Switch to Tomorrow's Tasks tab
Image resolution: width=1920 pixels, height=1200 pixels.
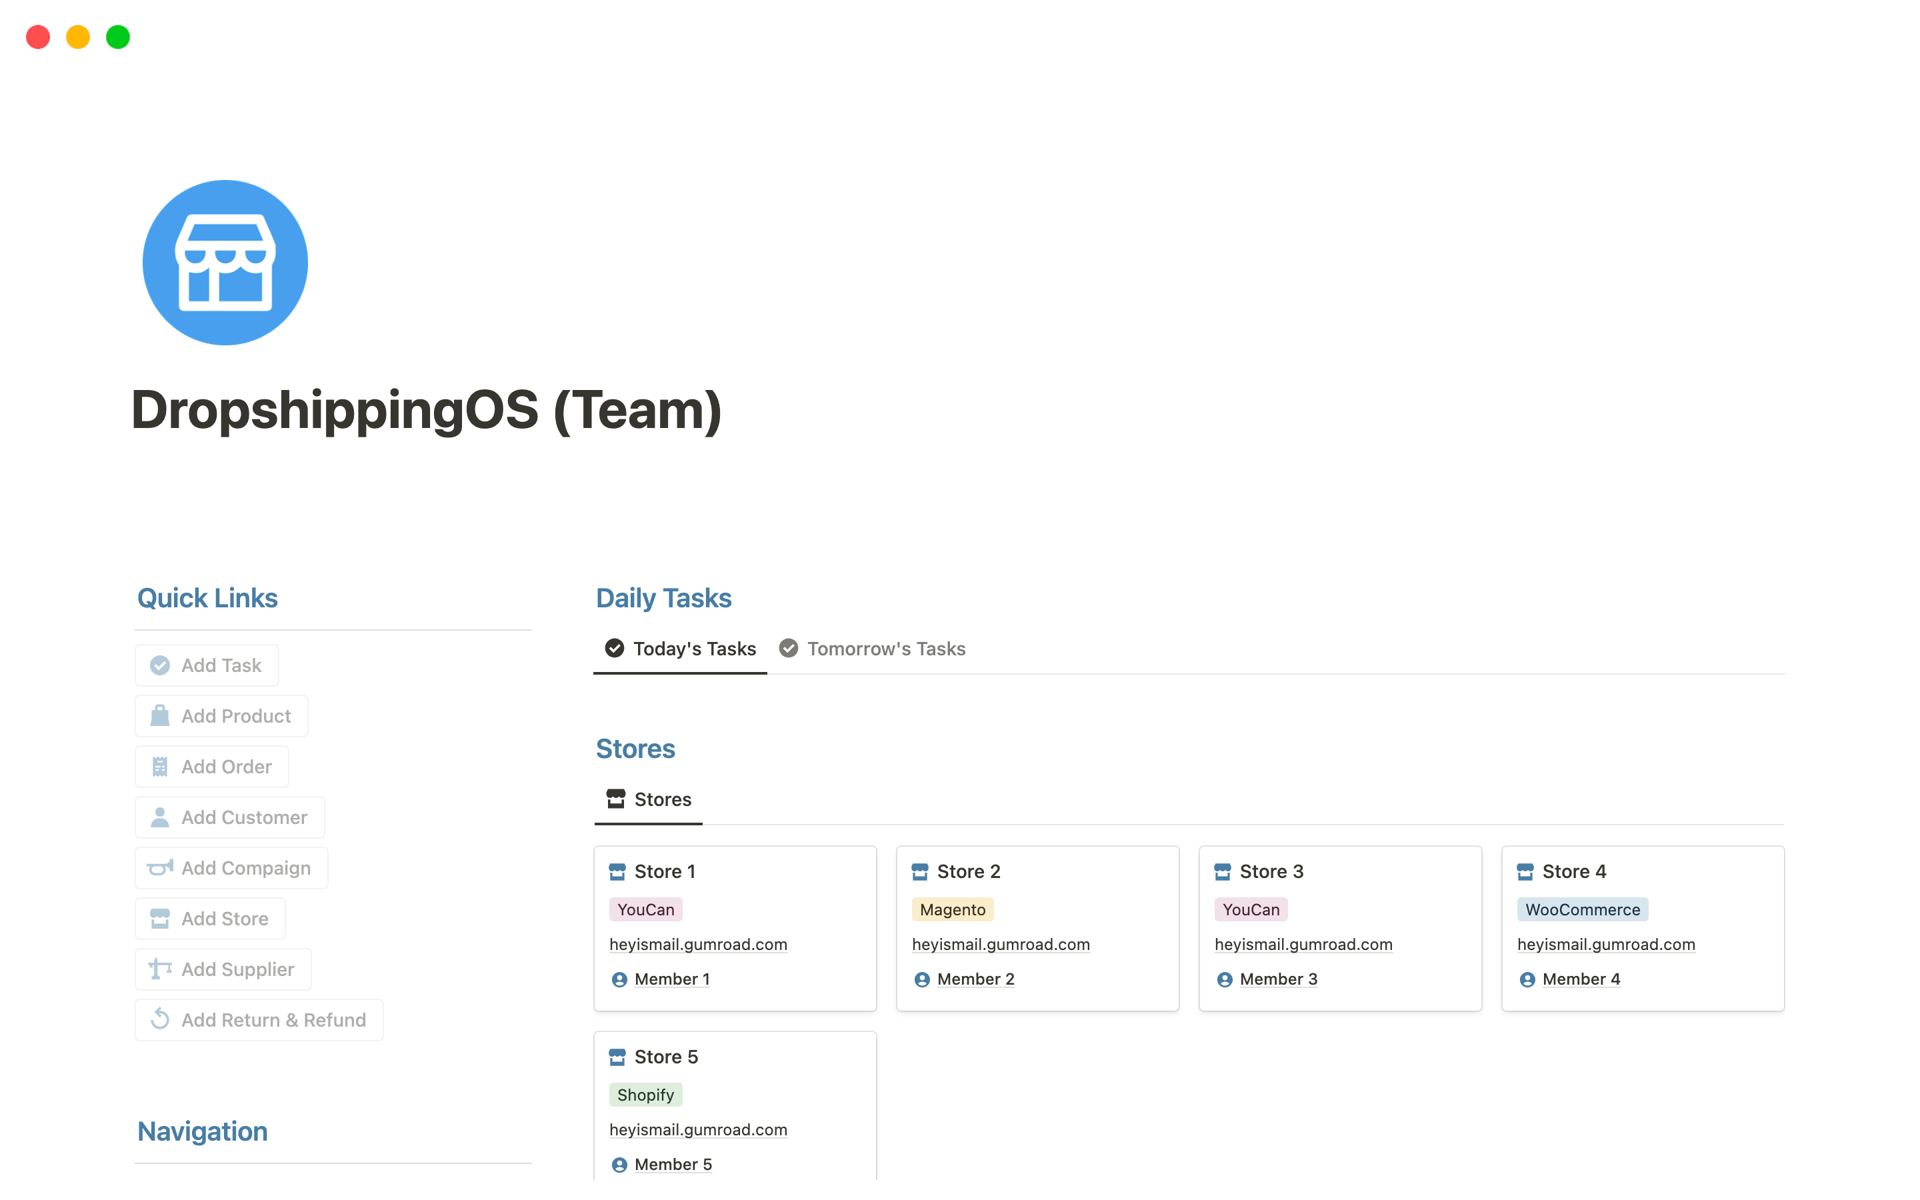873,649
